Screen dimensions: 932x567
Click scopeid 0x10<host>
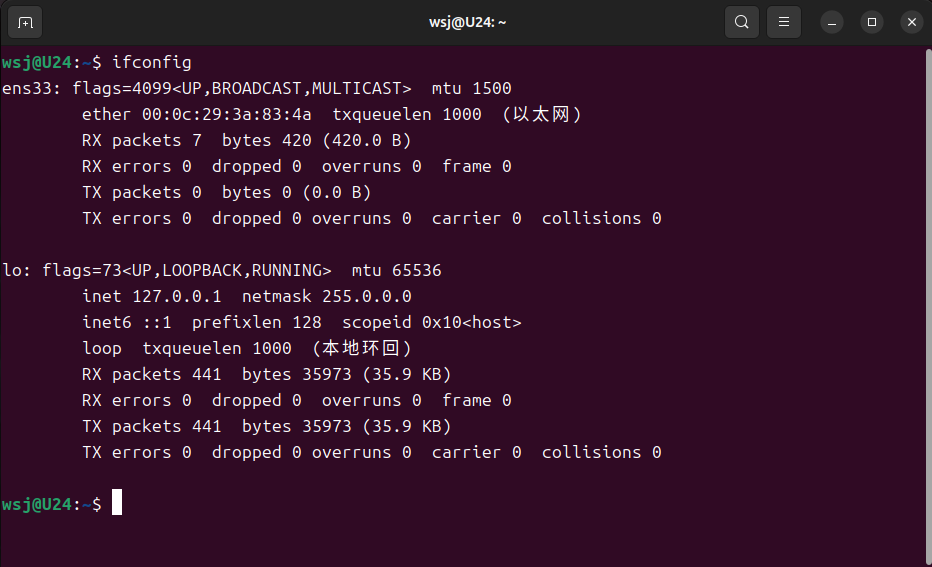point(432,323)
